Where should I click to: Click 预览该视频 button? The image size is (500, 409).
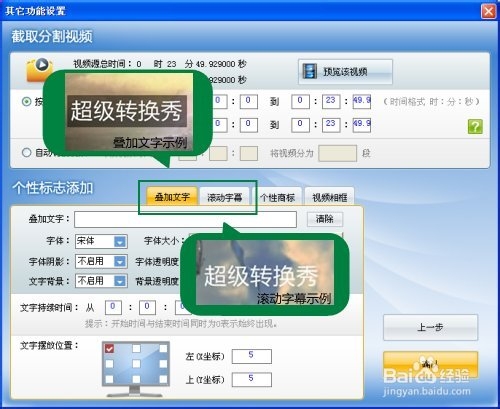(x=345, y=72)
